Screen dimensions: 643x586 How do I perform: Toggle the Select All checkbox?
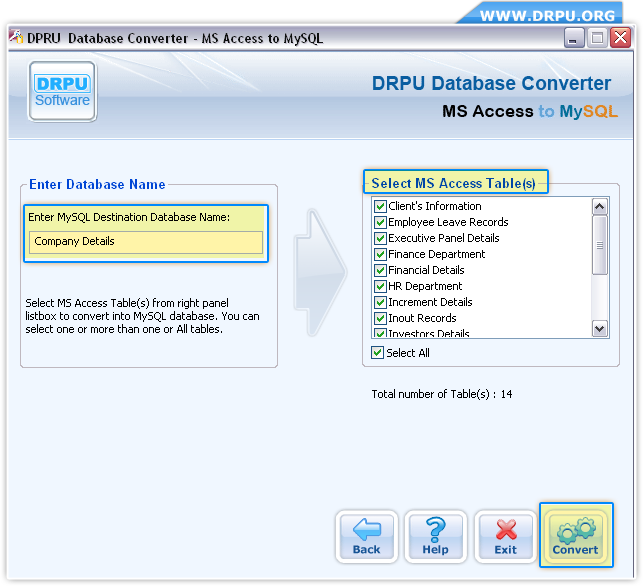point(377,353)
